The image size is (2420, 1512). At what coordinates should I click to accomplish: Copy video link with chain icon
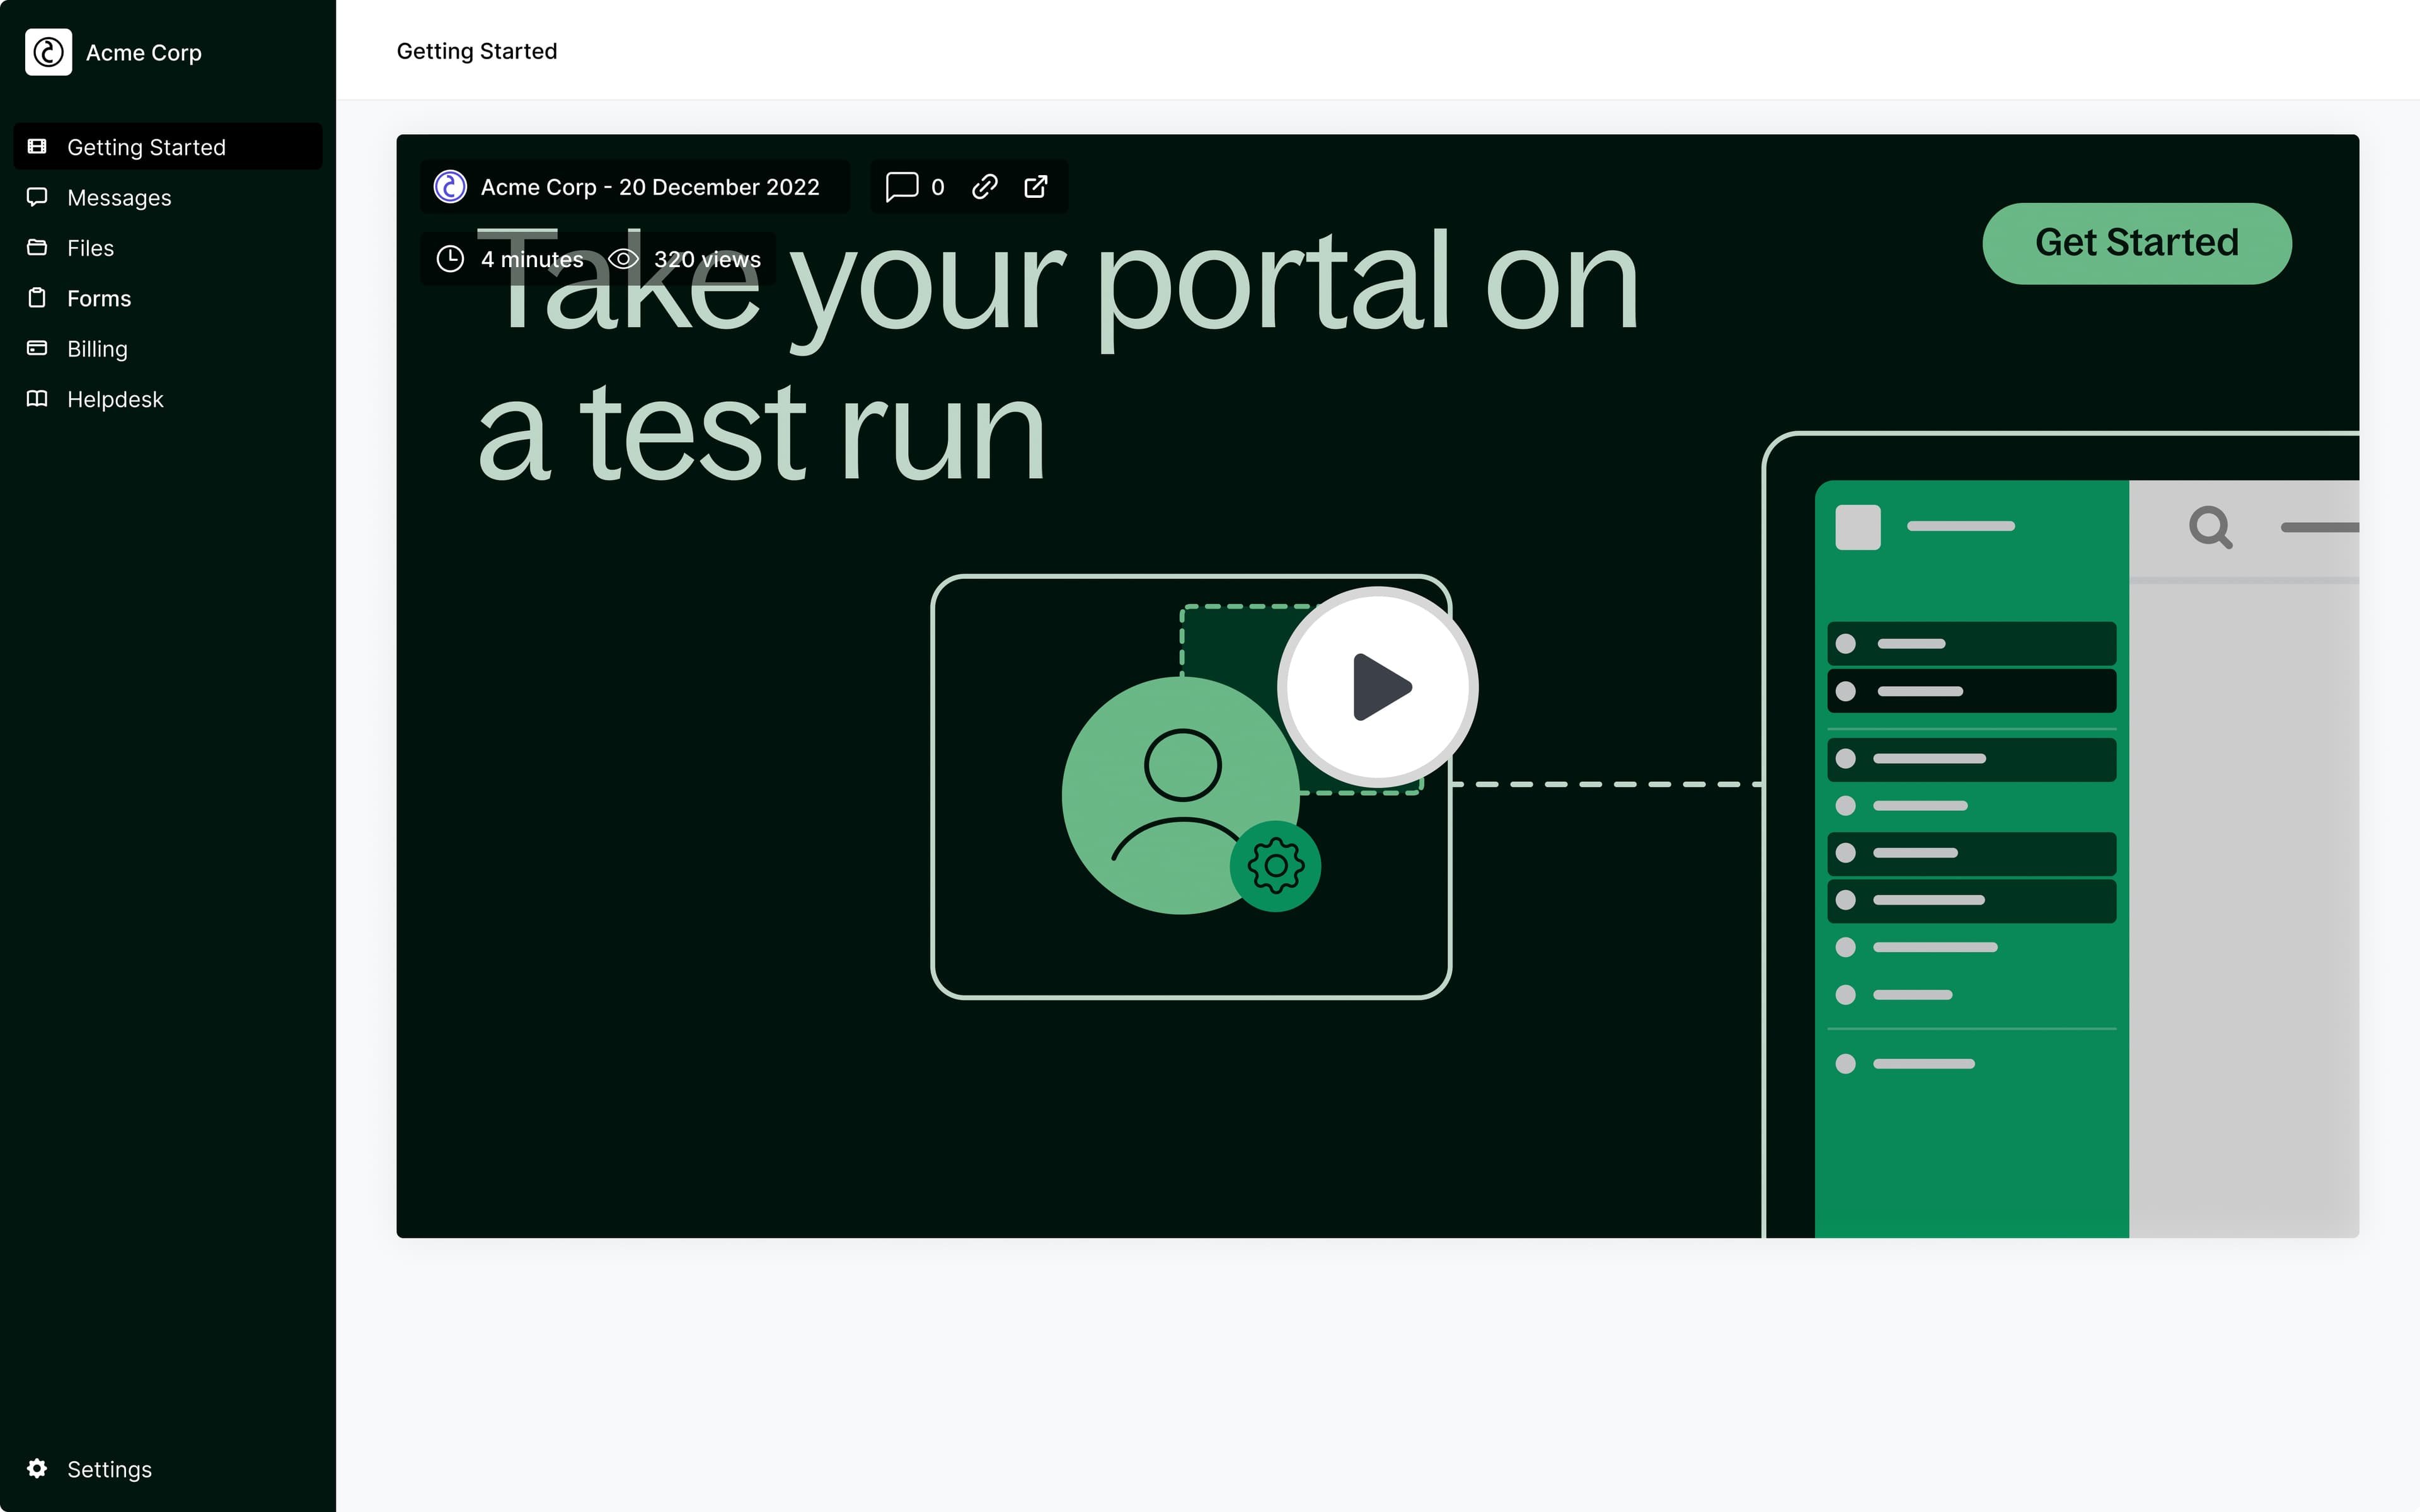tap(985, 187)
